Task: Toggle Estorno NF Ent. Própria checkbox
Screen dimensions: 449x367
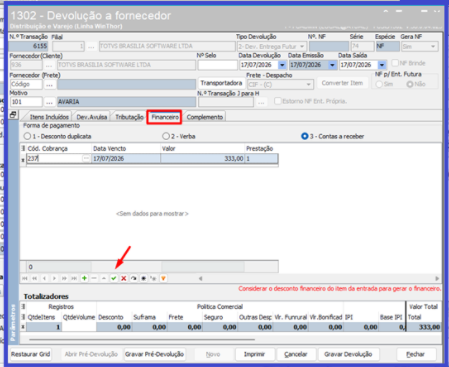Action: [277, 101]
